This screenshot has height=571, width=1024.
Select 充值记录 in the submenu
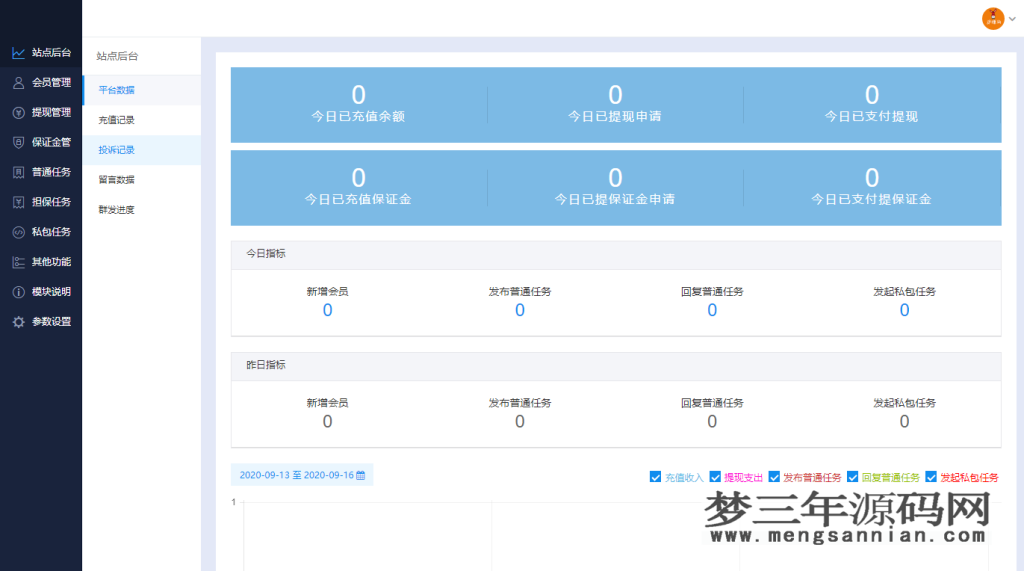142,120
